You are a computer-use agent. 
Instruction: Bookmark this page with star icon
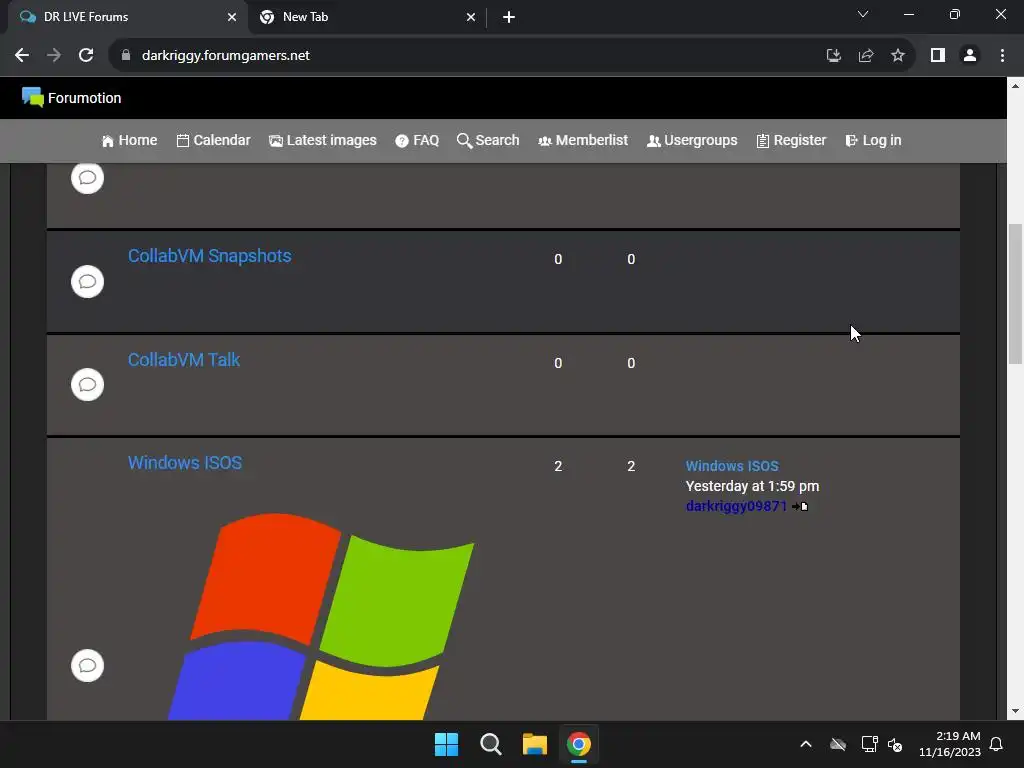pyautogui.click(x=898, y=56)
